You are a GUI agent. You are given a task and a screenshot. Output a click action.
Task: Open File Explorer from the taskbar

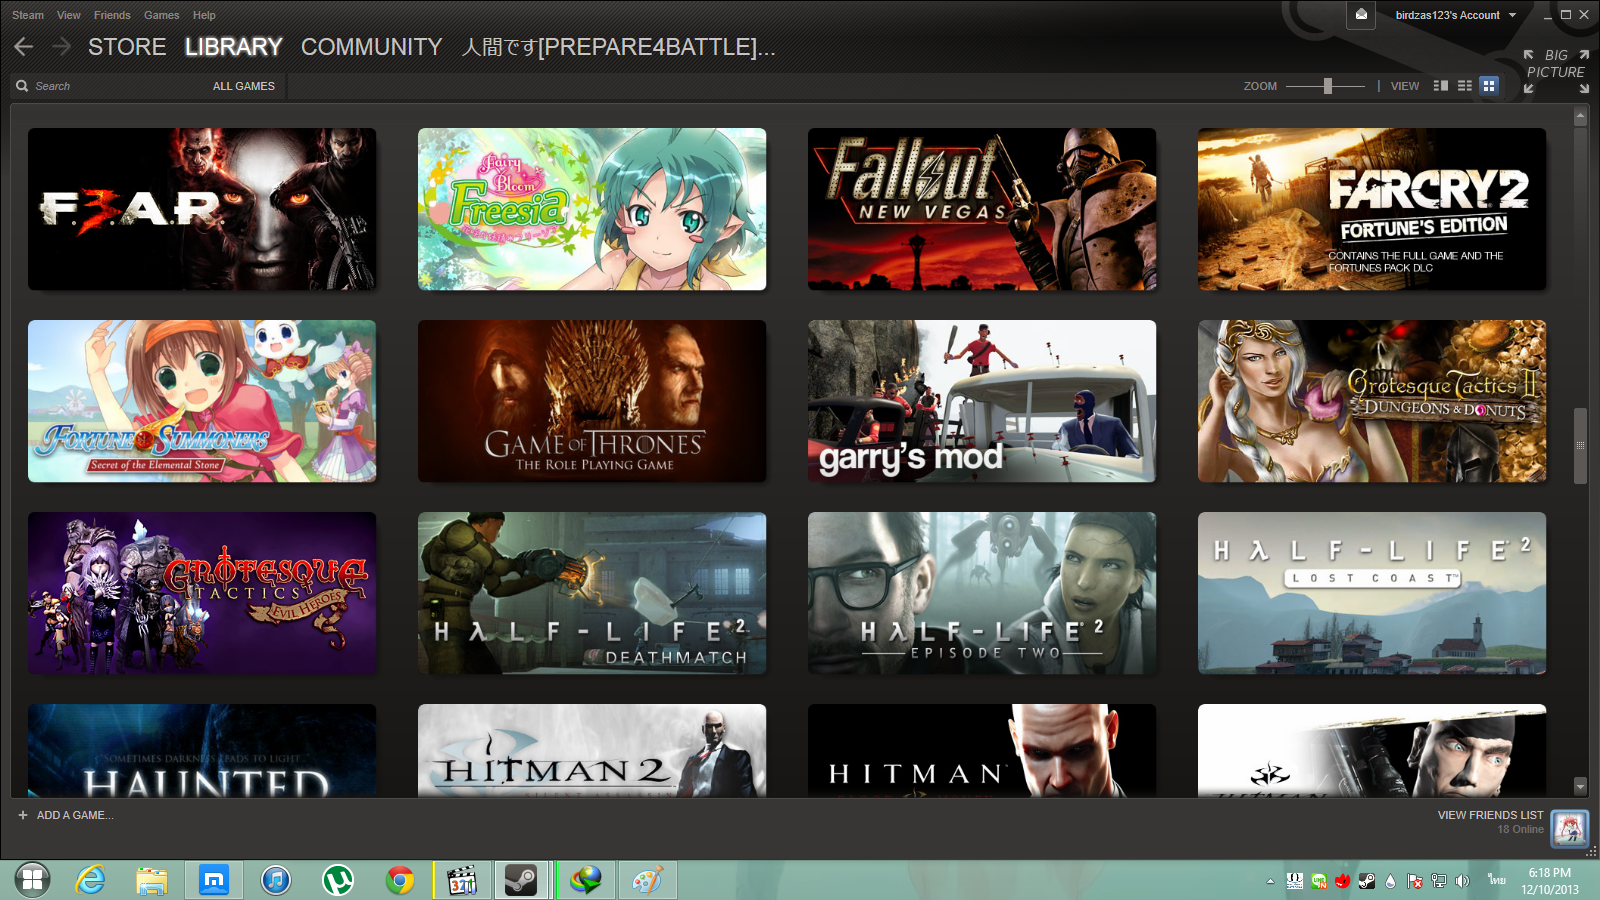click(x=152, y=880)
